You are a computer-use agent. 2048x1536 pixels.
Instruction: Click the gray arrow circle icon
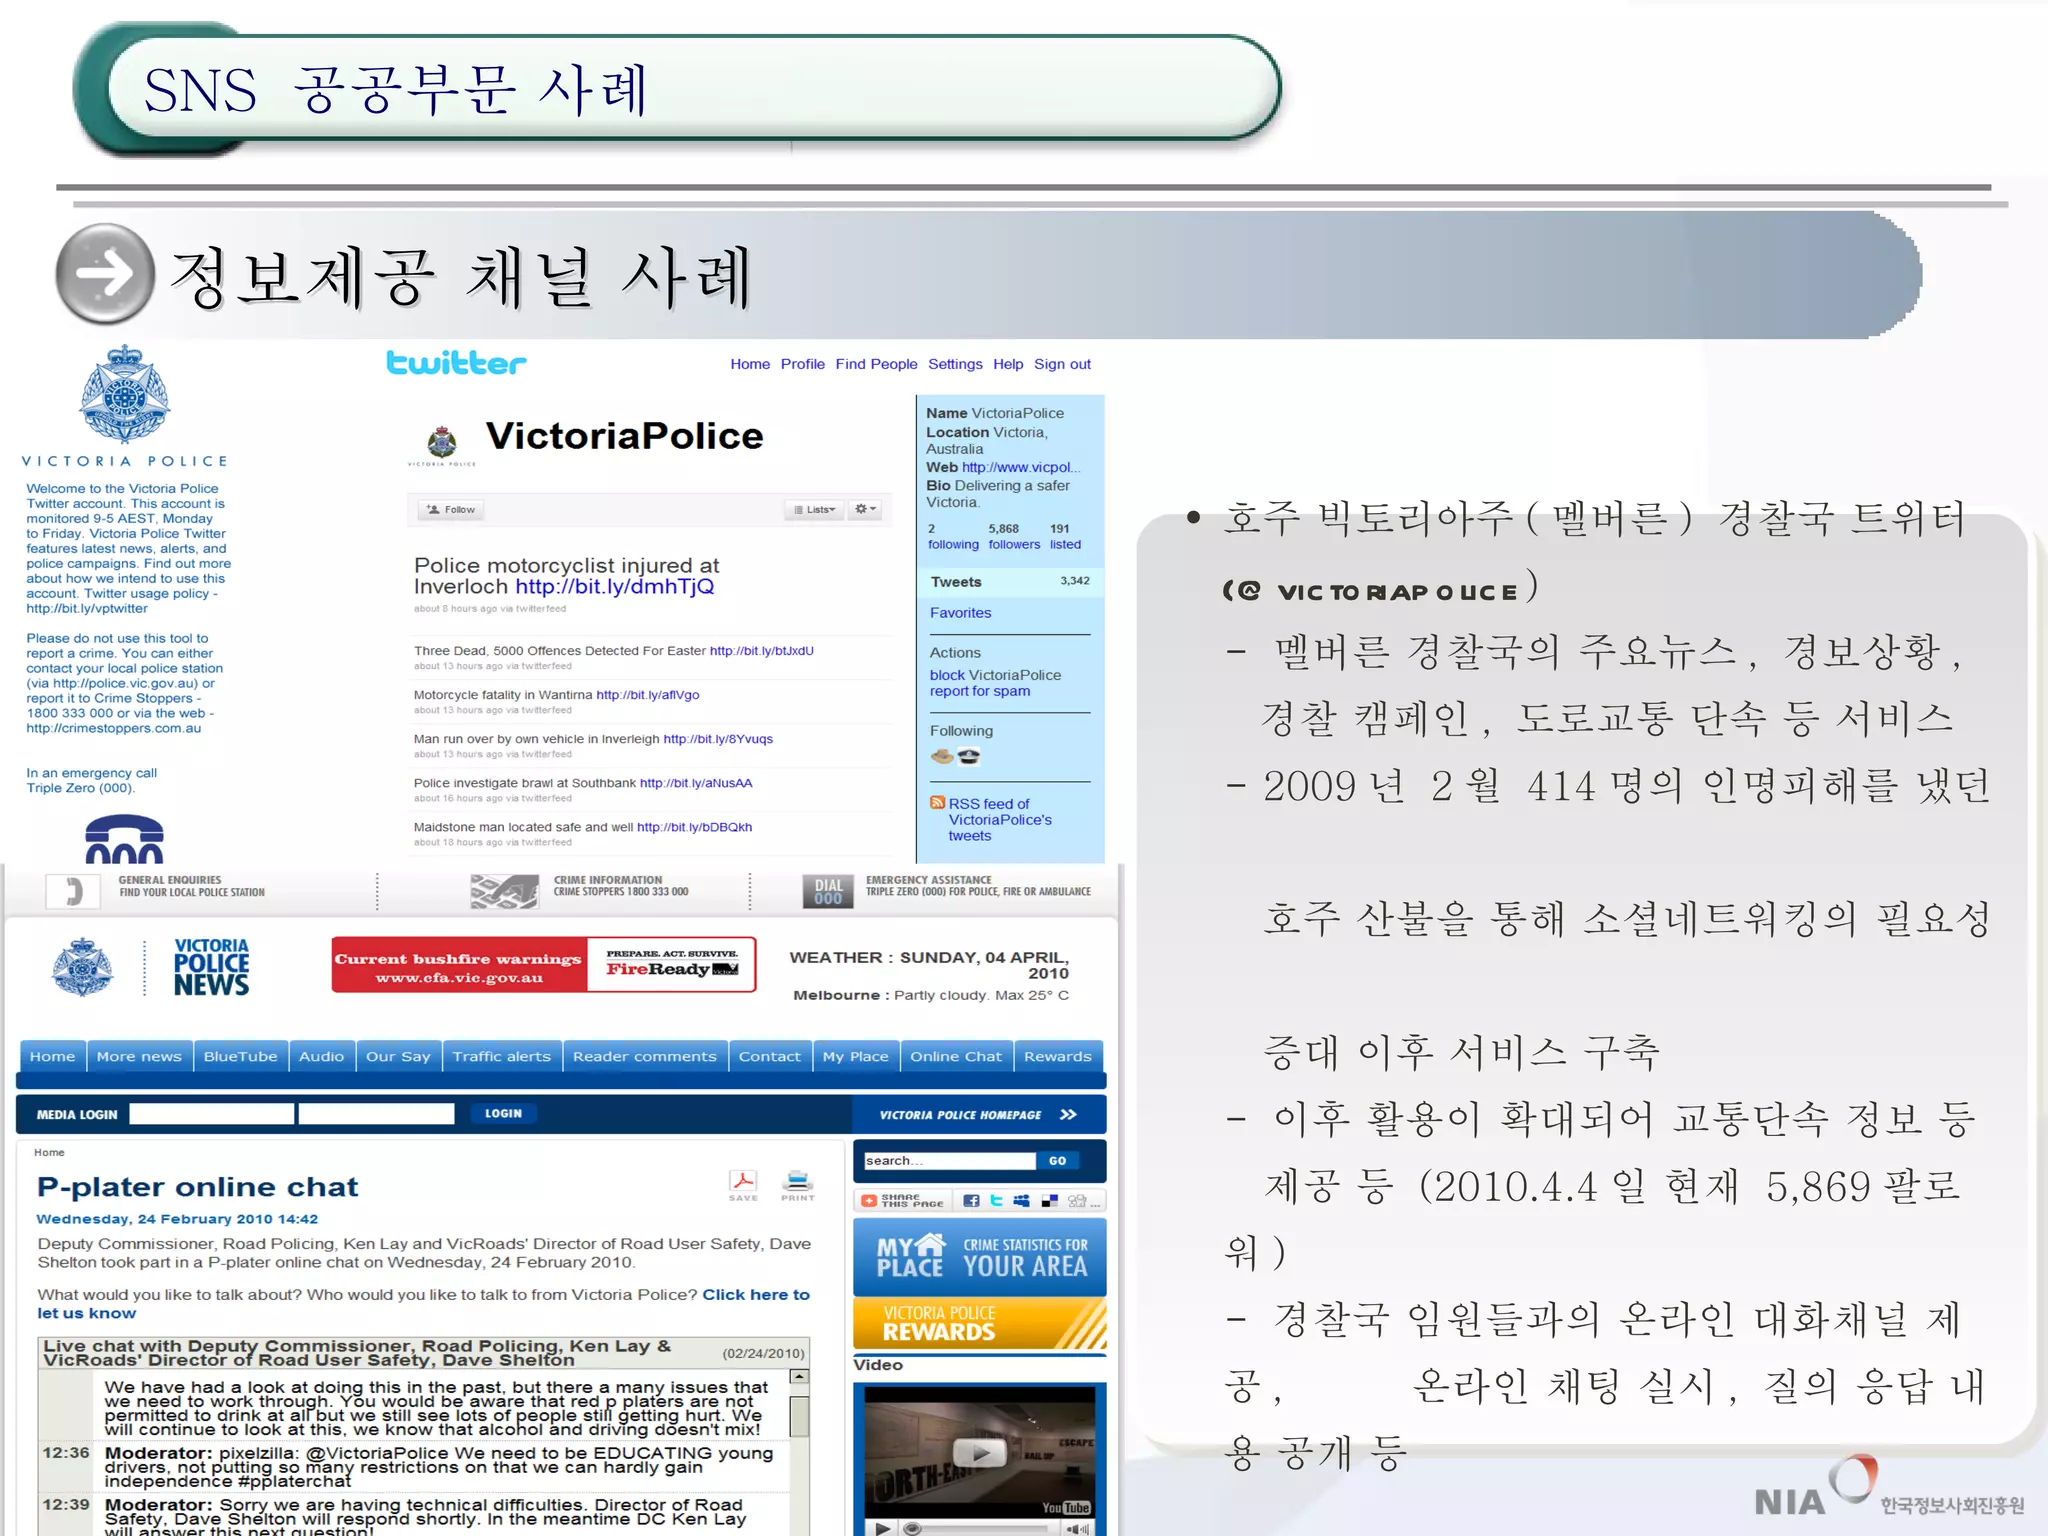click(105, 274)
